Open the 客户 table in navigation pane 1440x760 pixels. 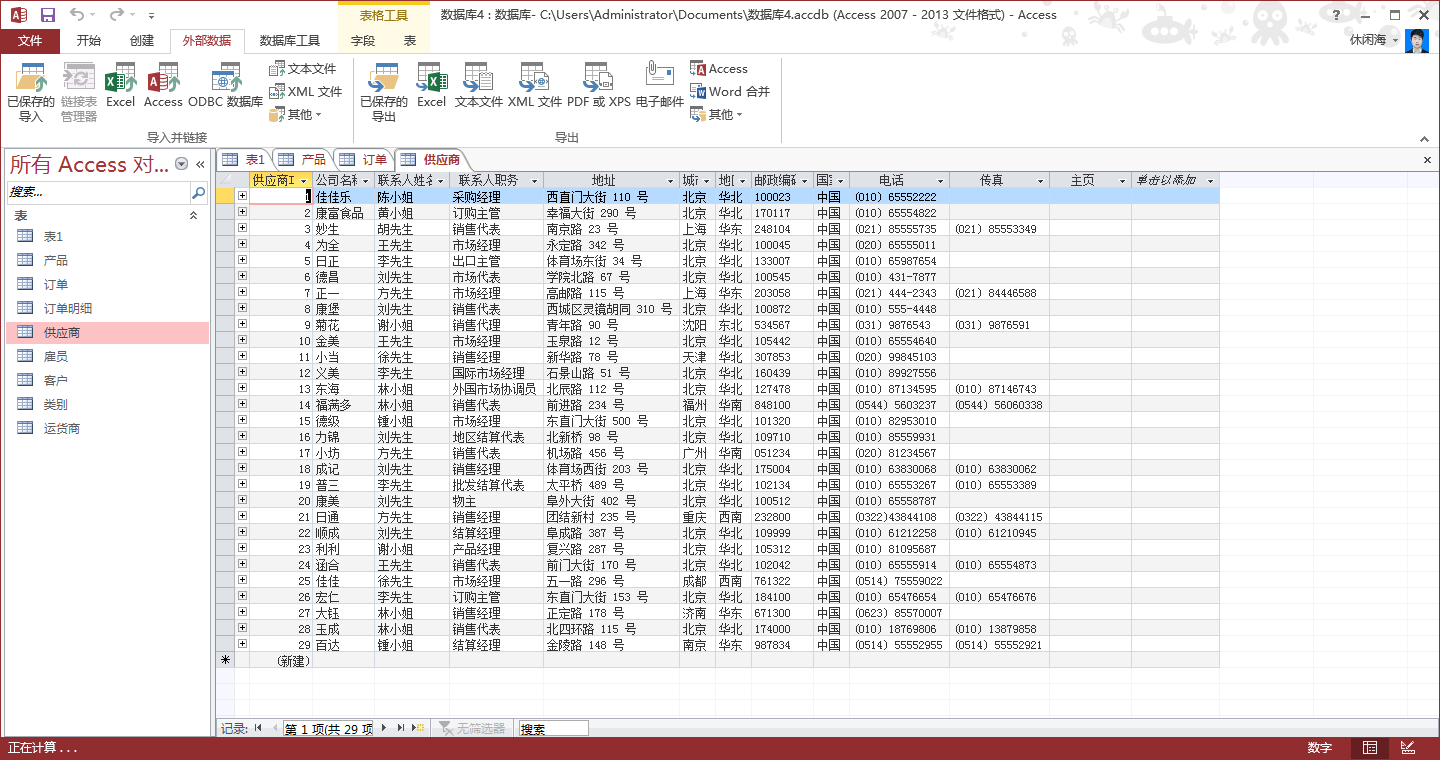(108, 380)
